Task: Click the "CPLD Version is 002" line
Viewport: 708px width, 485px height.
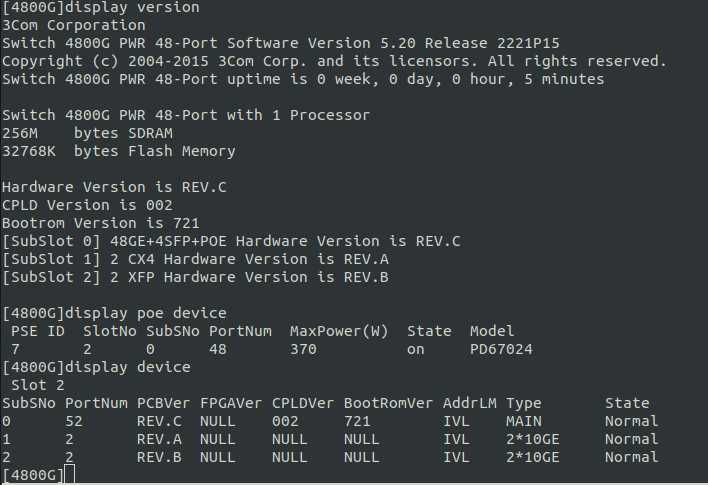Action: [92, 205]
